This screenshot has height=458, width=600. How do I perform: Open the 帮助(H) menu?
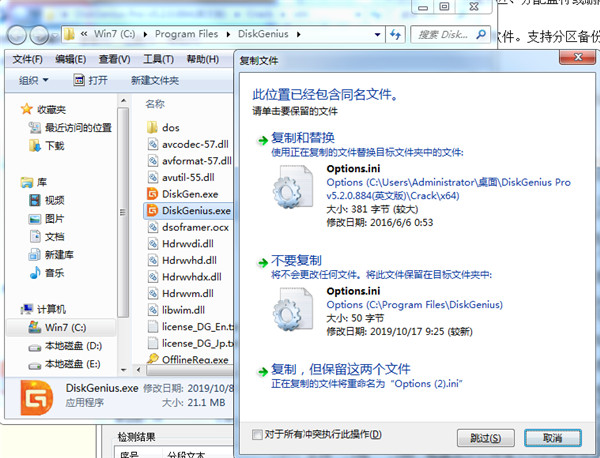coord(202,59)
